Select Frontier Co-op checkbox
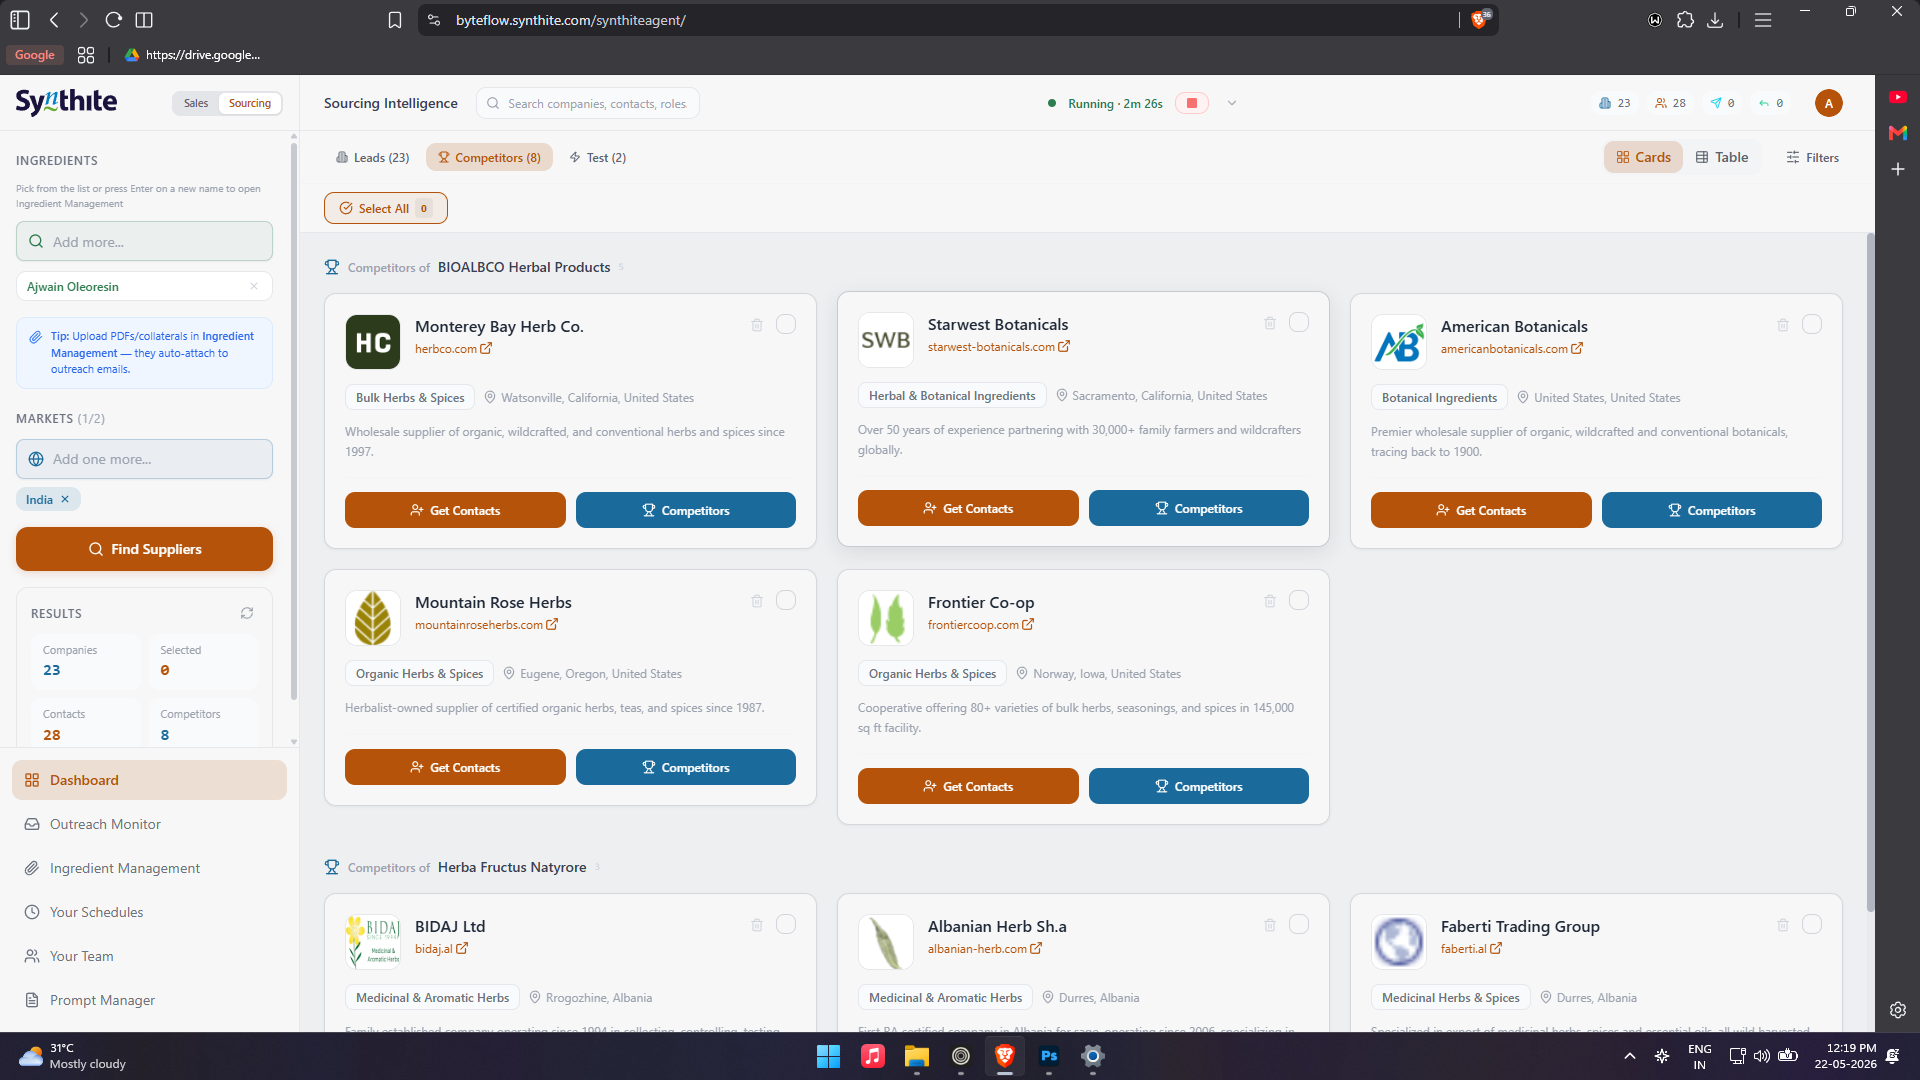Screen dimensions: 1920x1080 coord(1299,600)
